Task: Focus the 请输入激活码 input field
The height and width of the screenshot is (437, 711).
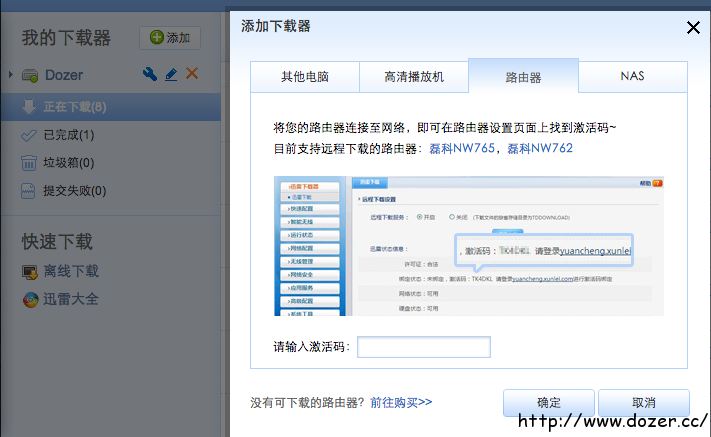Action: (424, 347)
